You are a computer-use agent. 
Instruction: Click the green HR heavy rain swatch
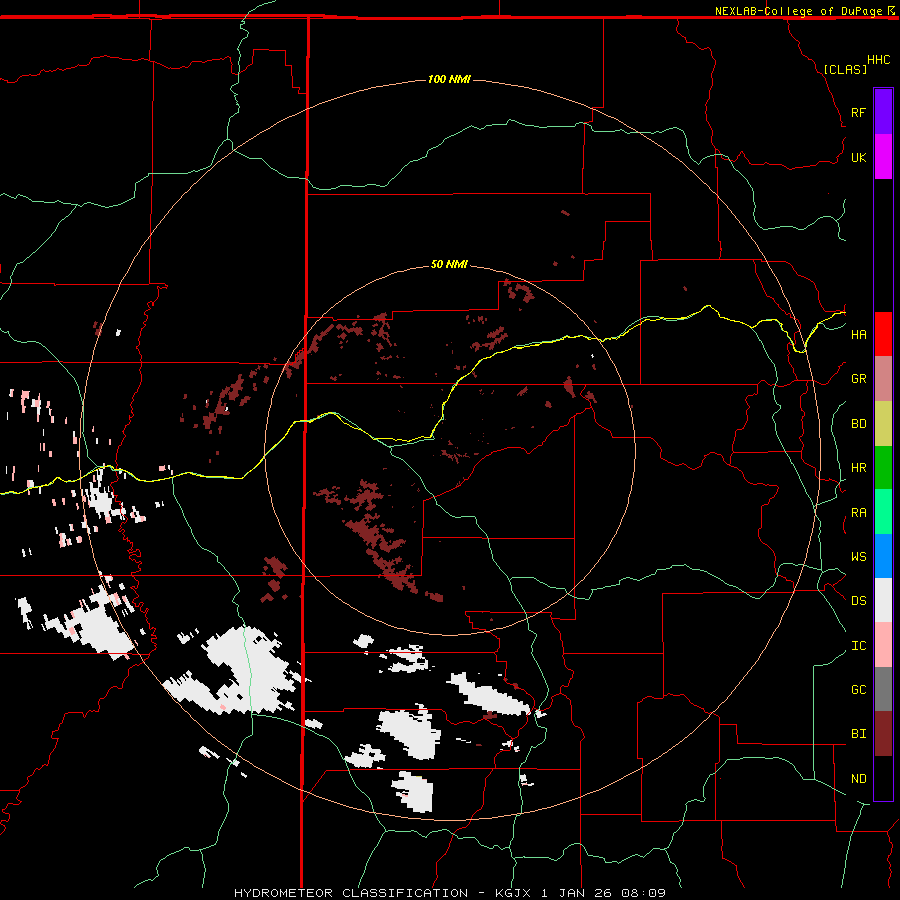(x=883, y=468)
